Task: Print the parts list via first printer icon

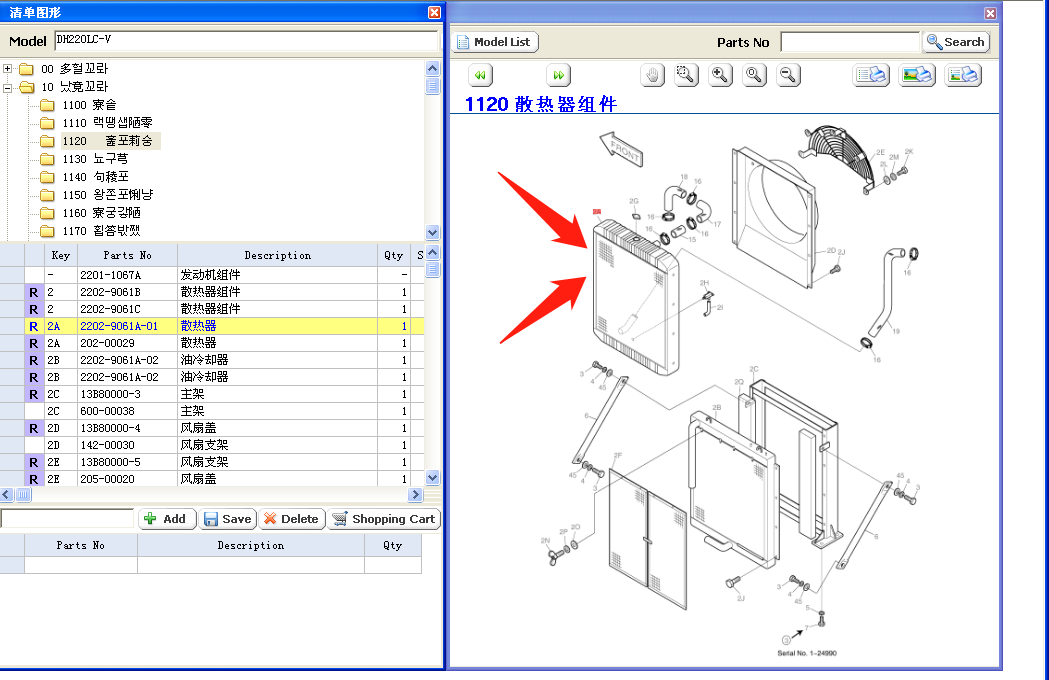Action: [x=871, y=75]
